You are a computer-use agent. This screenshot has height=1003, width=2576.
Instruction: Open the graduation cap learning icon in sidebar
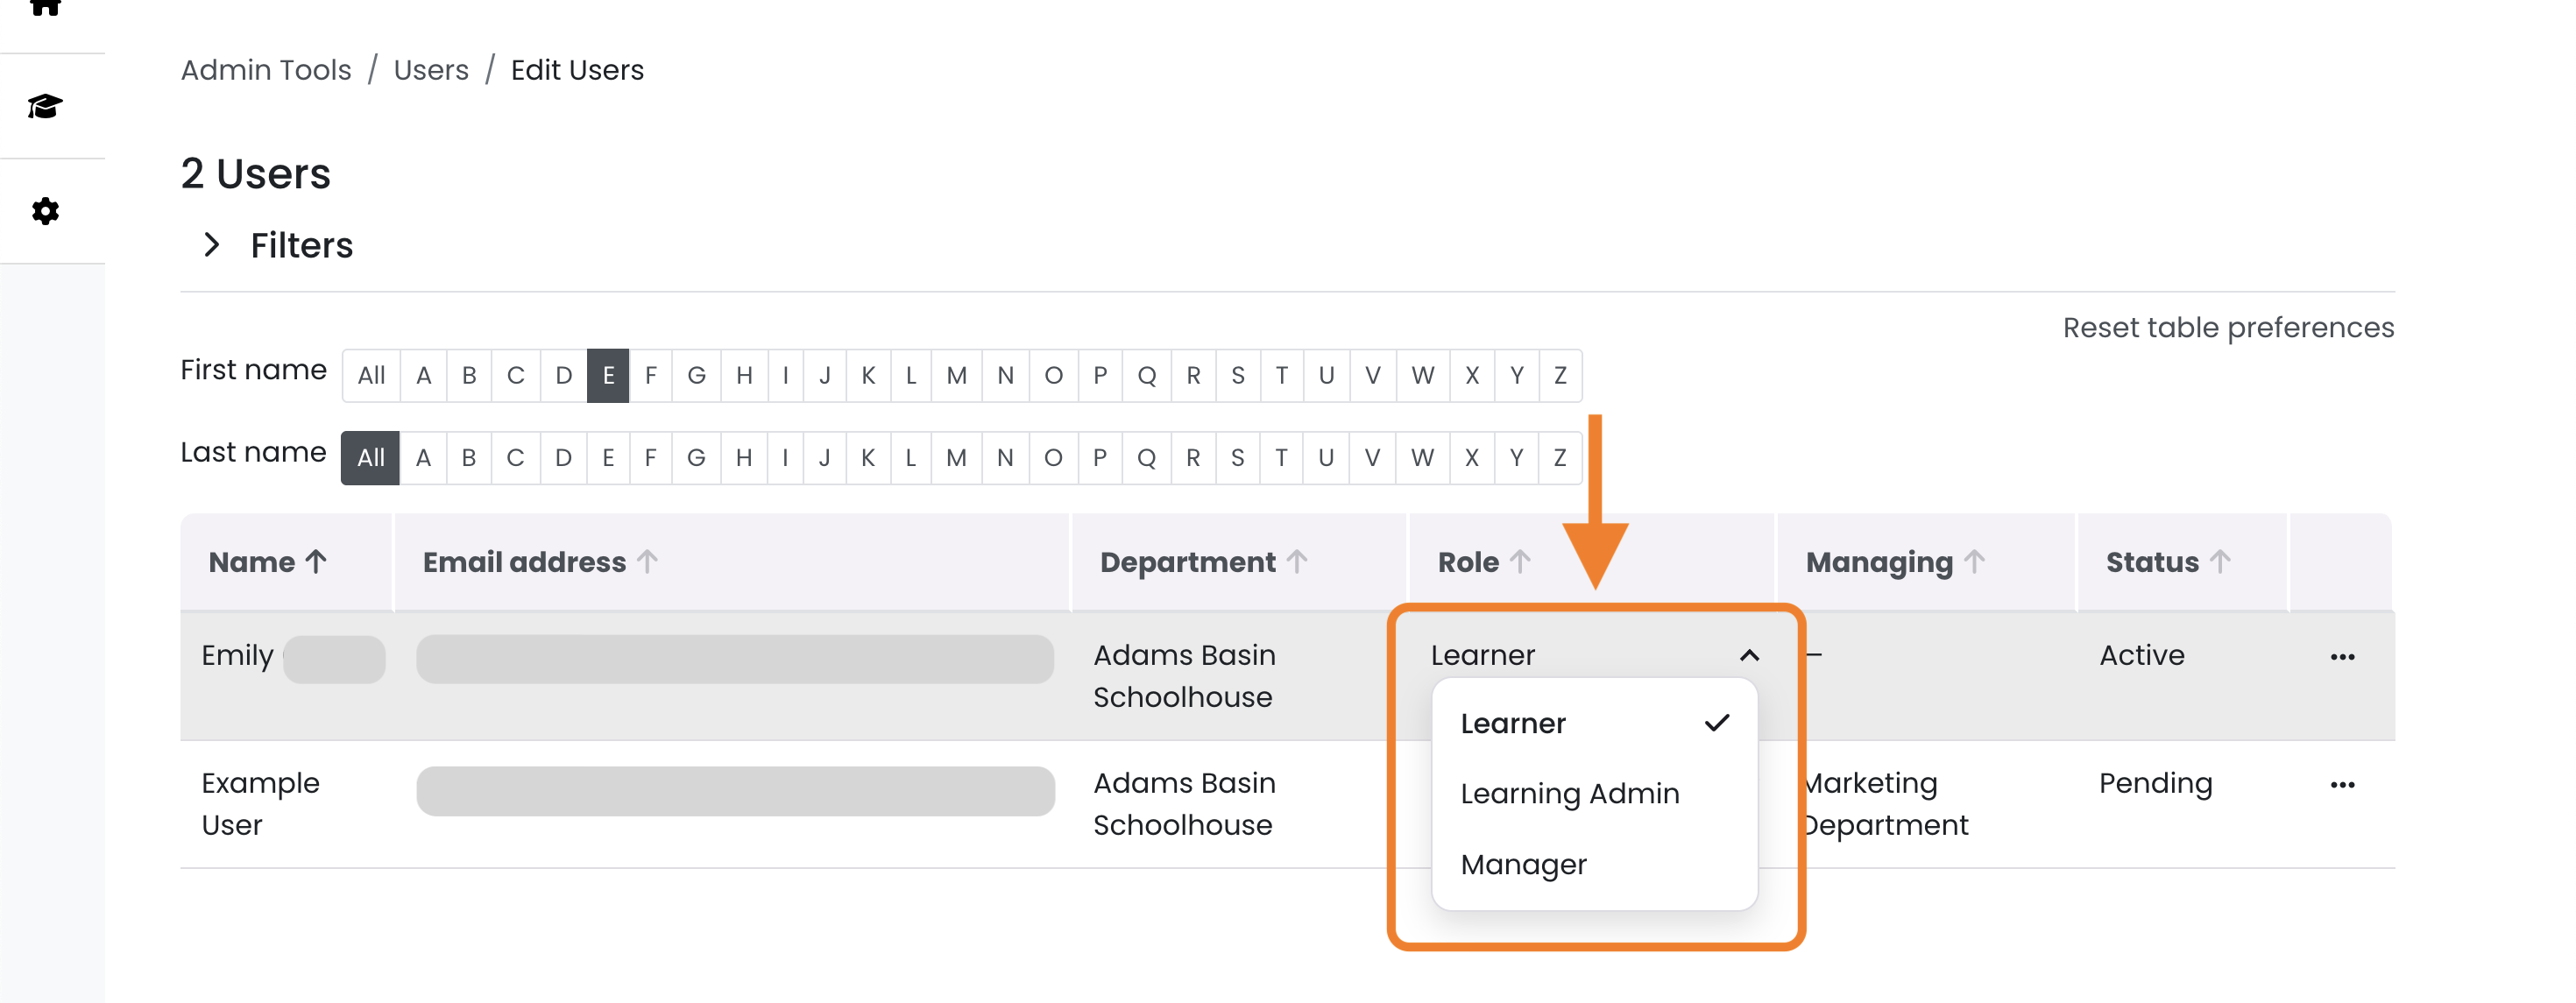45,106
